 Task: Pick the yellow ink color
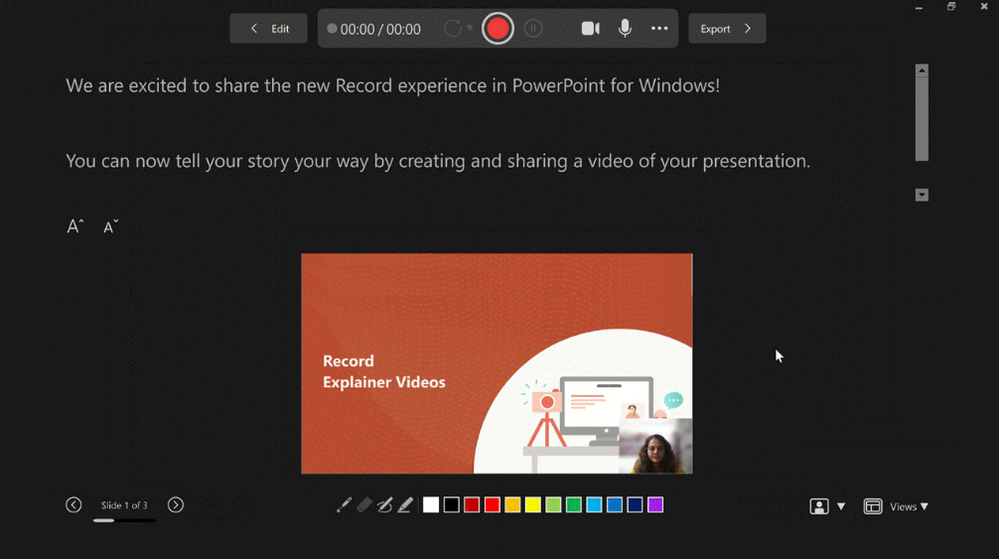point(533,505)
